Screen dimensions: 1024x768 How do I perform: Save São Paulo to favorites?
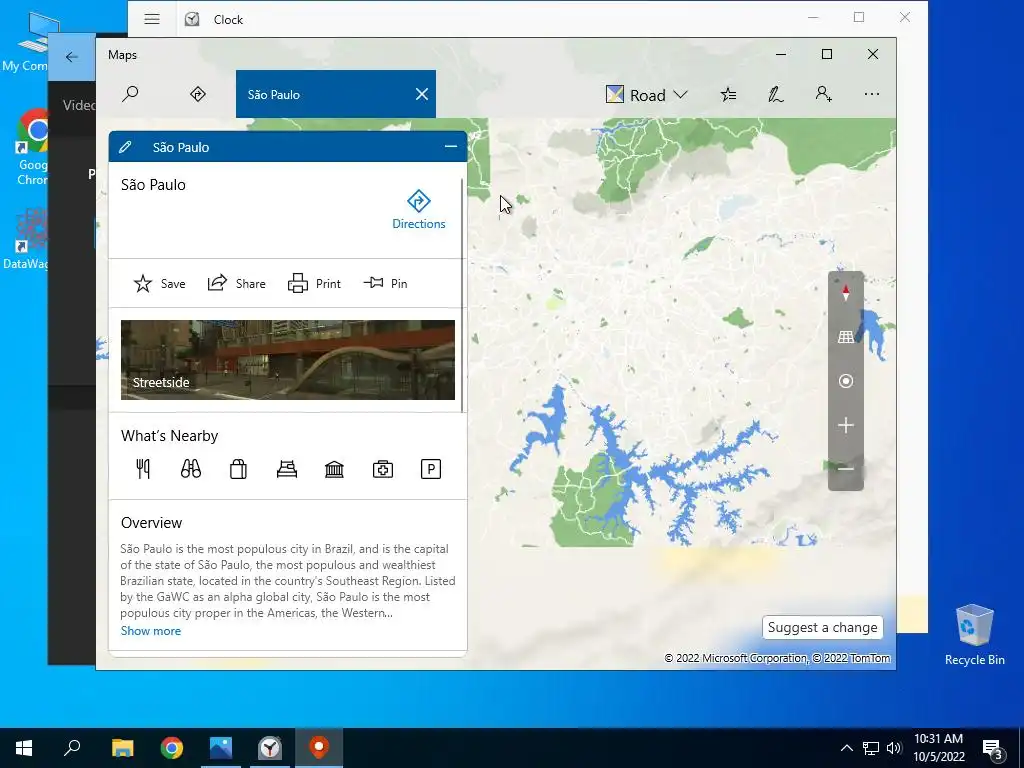click(x=159, y=283)
